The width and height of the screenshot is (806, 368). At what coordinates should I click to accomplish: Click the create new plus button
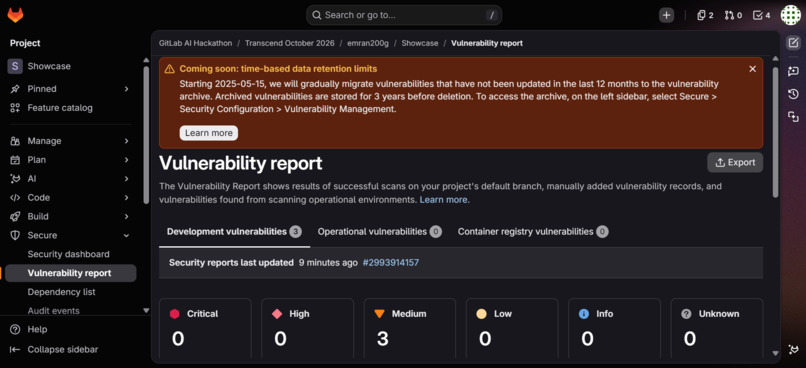(666, 15)
